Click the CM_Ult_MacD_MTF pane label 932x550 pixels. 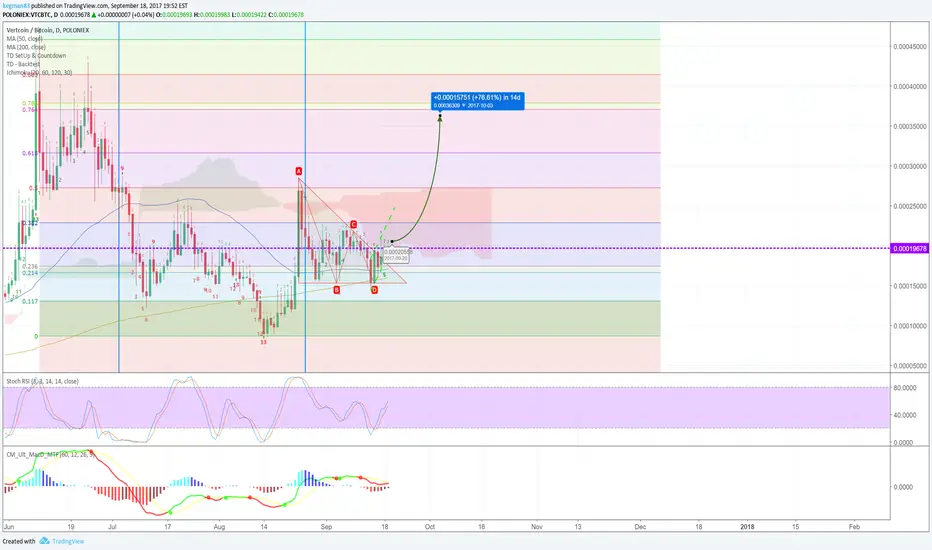pos(50,454)
